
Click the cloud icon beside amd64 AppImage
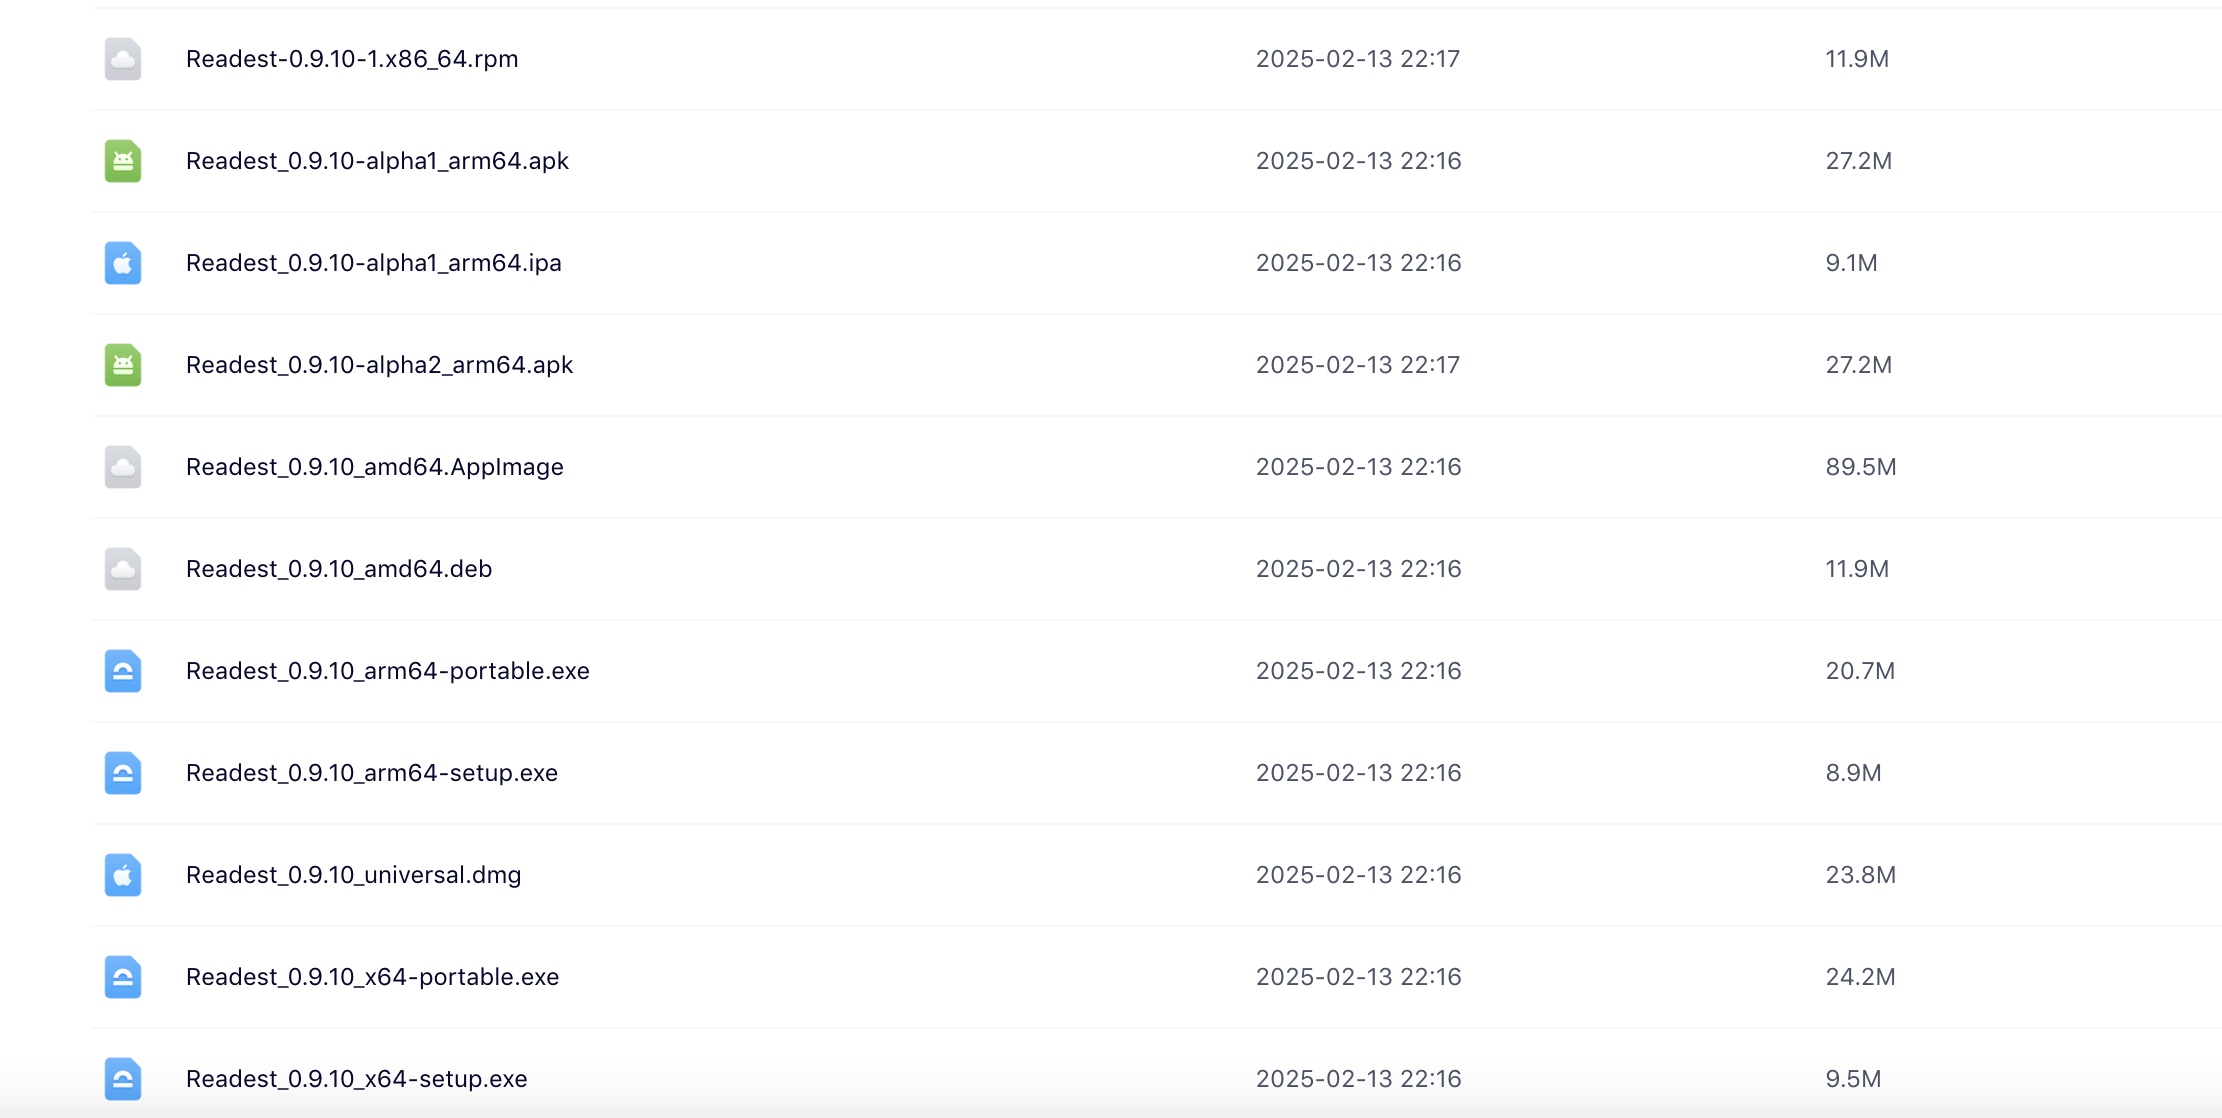pyautogui.click(x=123, y=467)
